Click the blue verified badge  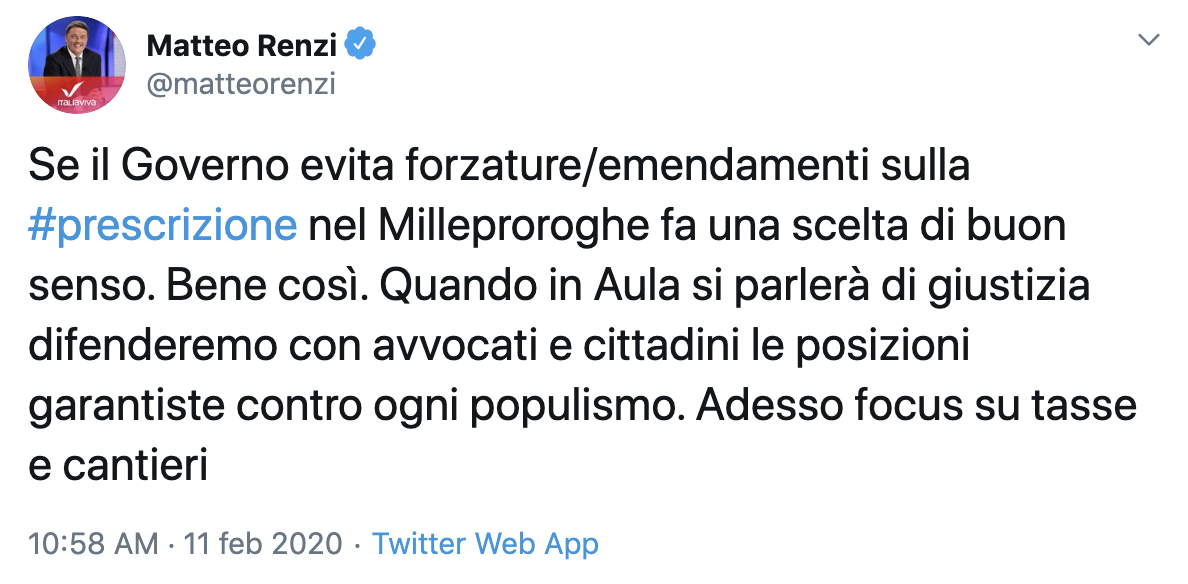pos(361,44)
